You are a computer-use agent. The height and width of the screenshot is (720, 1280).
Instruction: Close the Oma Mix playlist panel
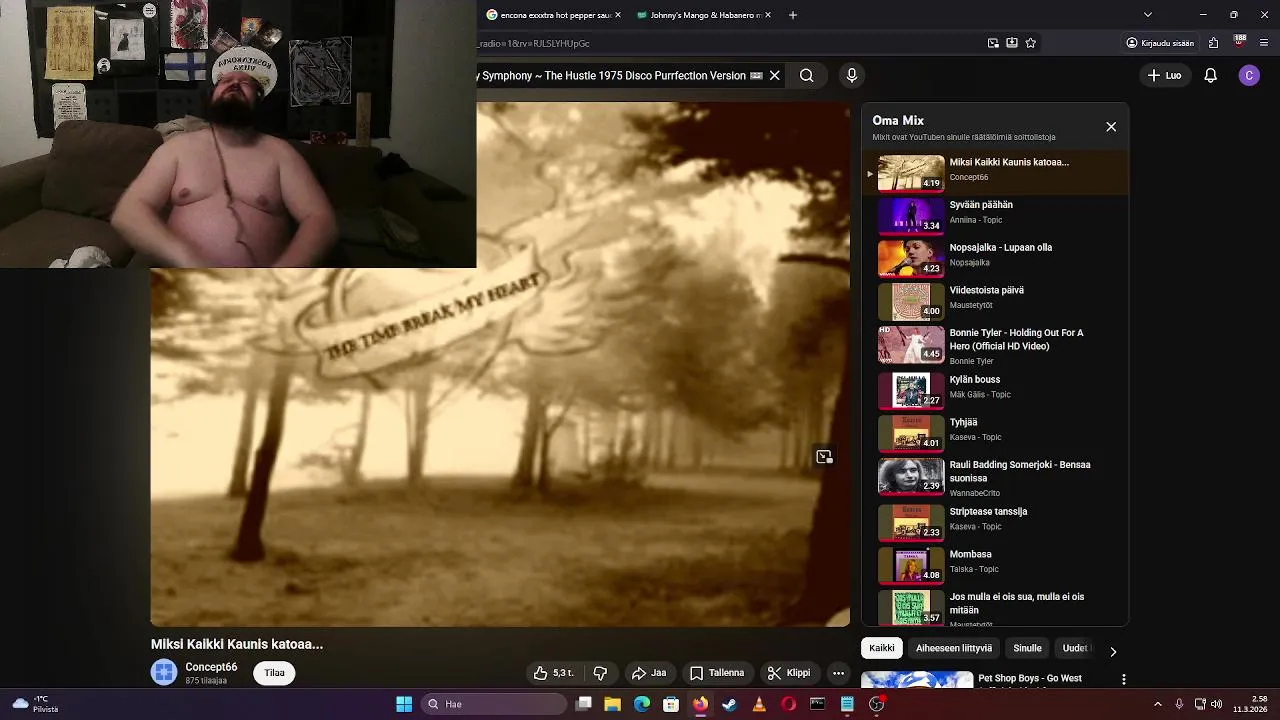(x=1111, y=127)
